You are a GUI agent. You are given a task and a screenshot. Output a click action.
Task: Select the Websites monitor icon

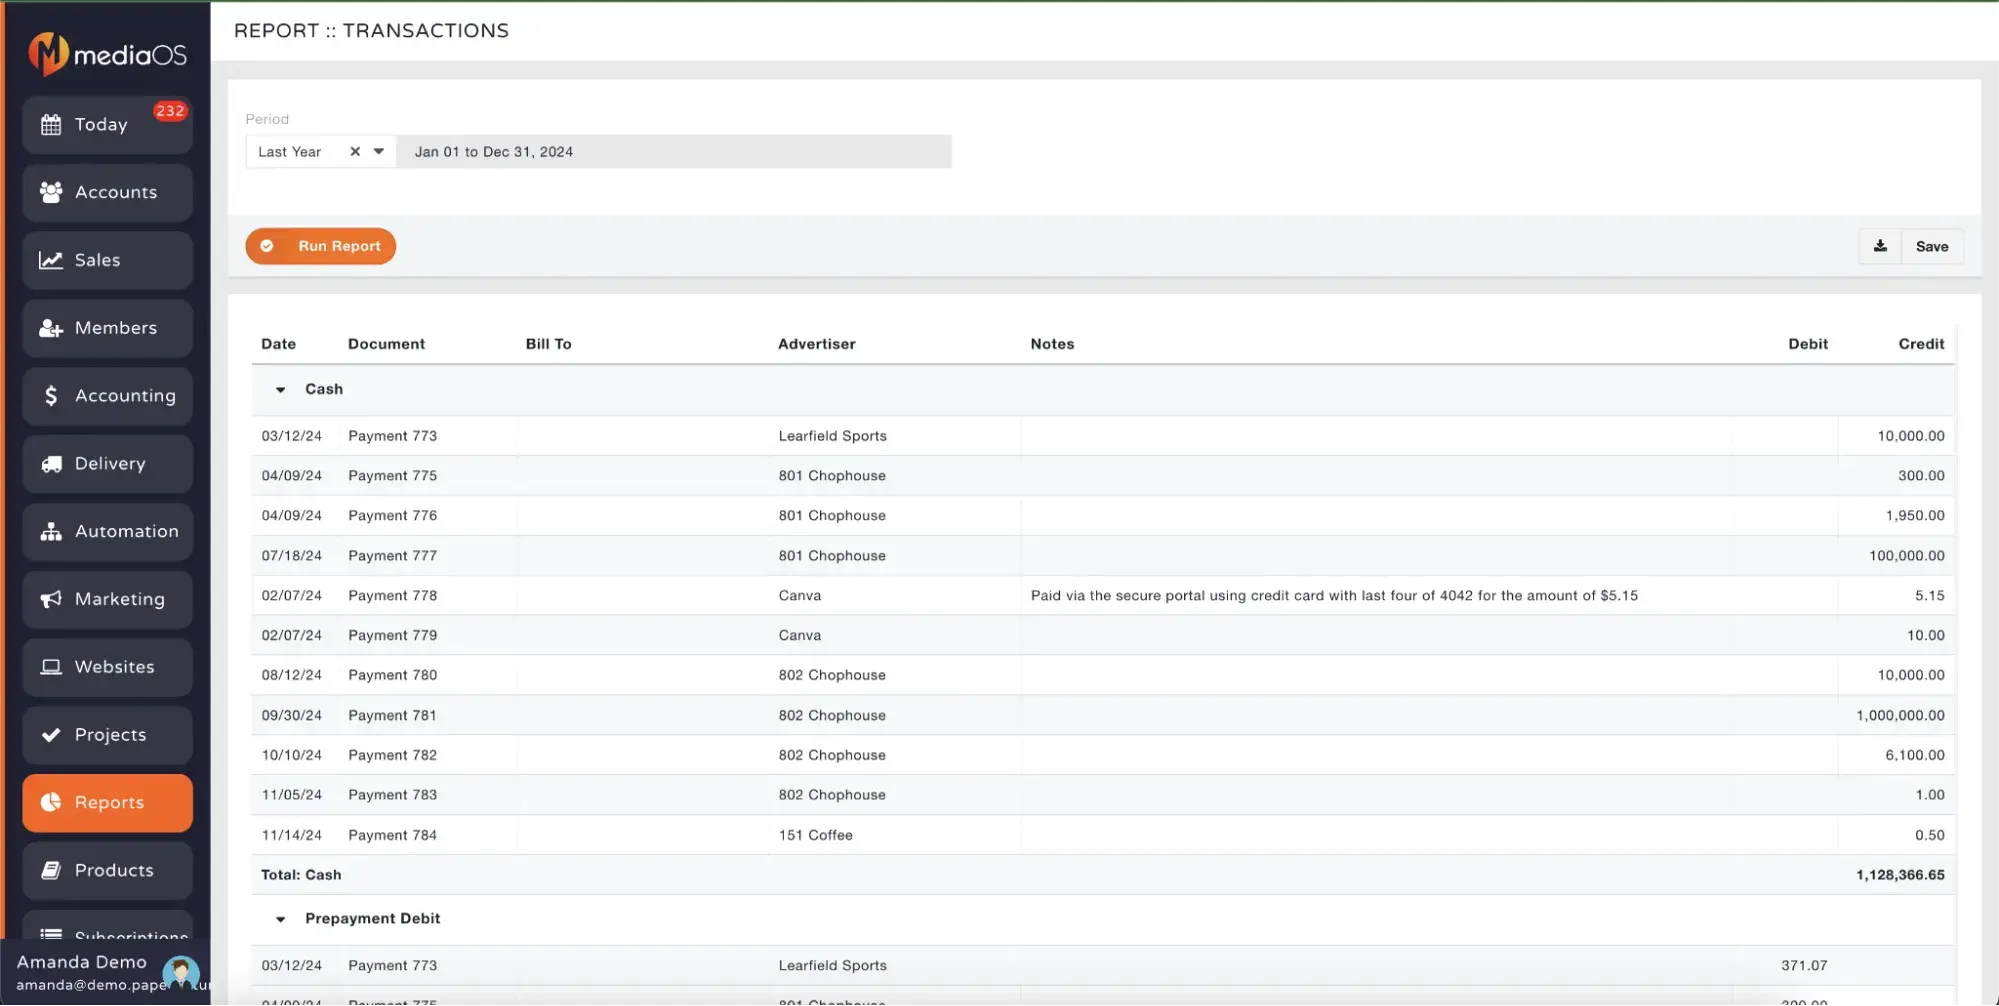(50, 667)
